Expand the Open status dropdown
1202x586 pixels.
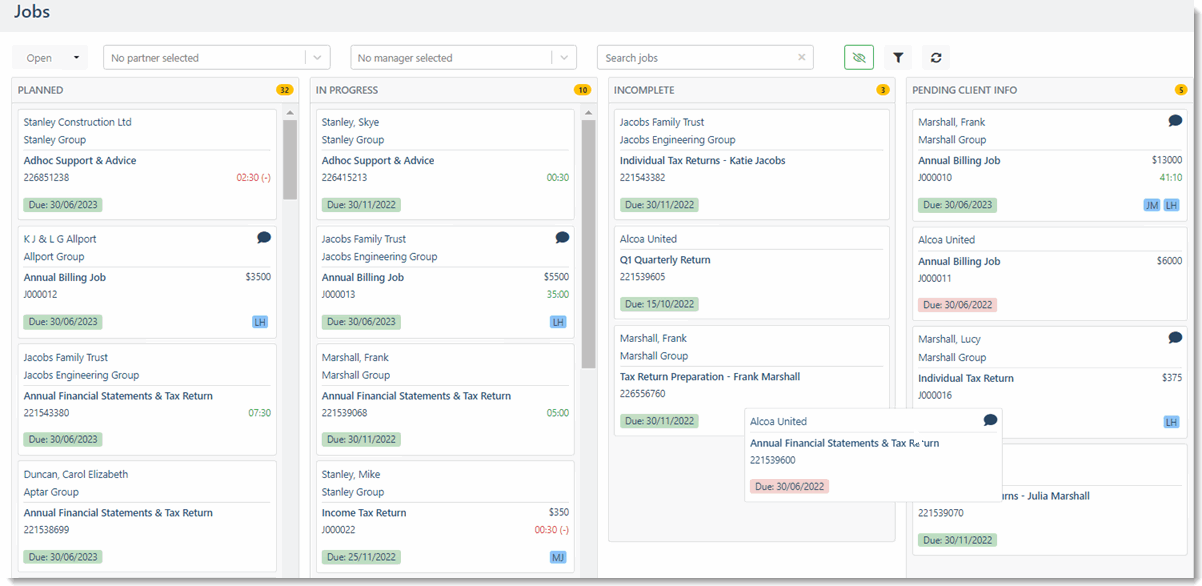(x=50, y=58)
